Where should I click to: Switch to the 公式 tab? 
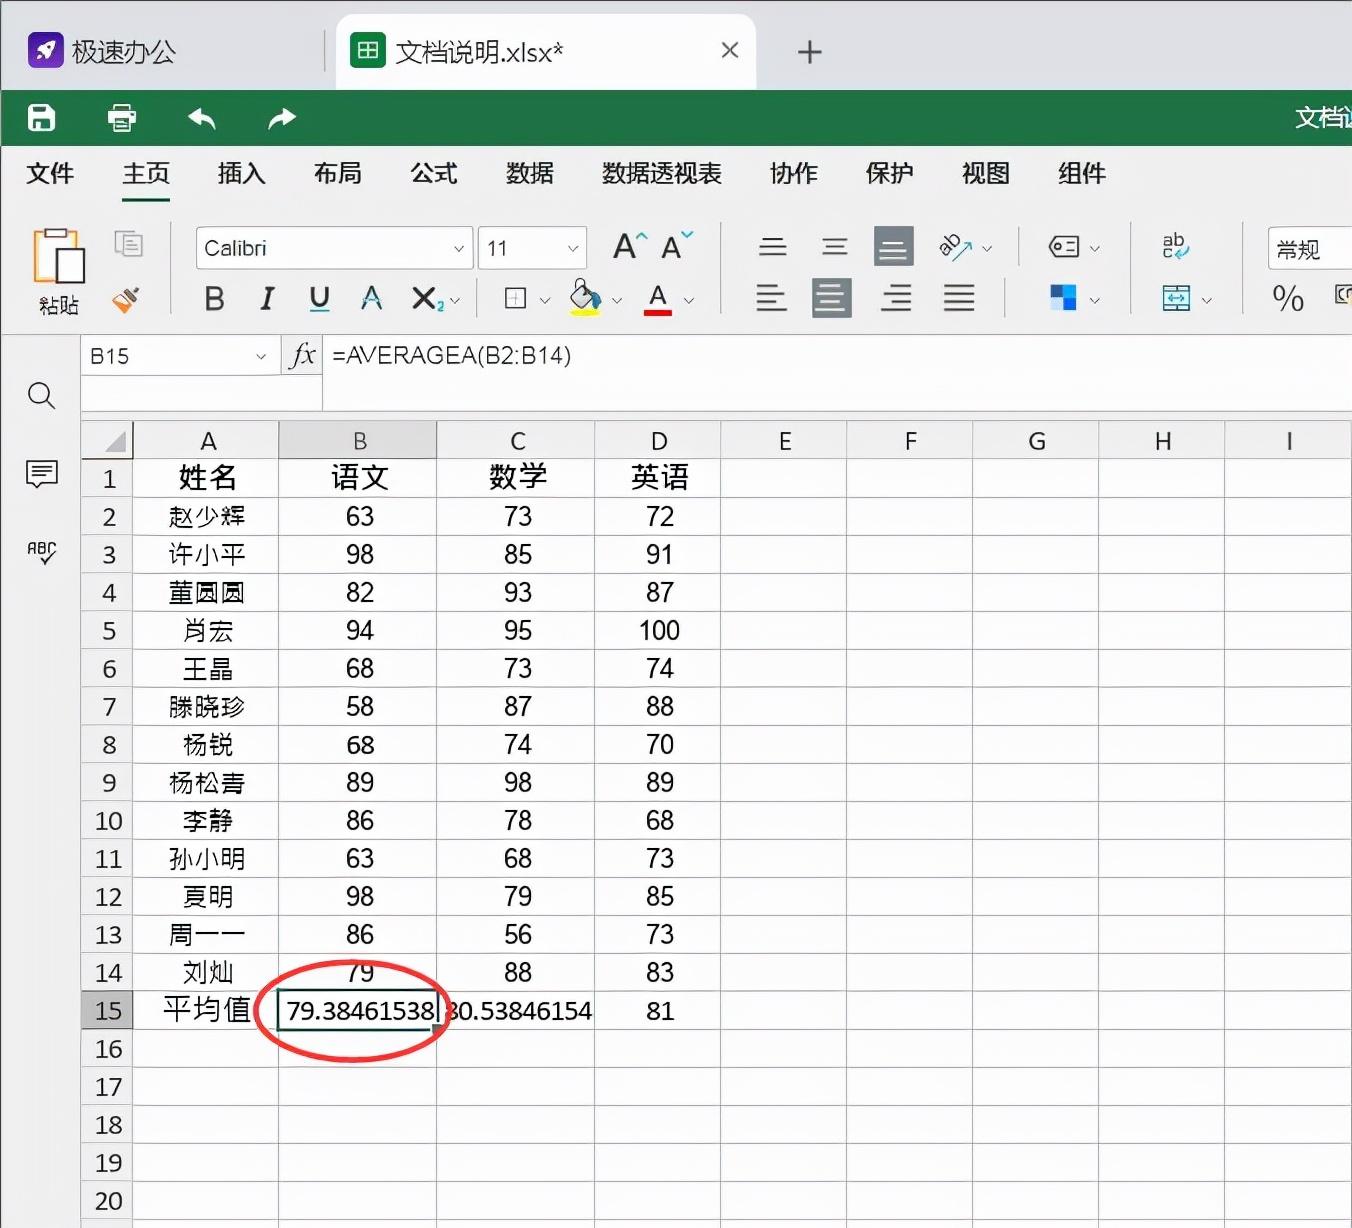(434, 173)
